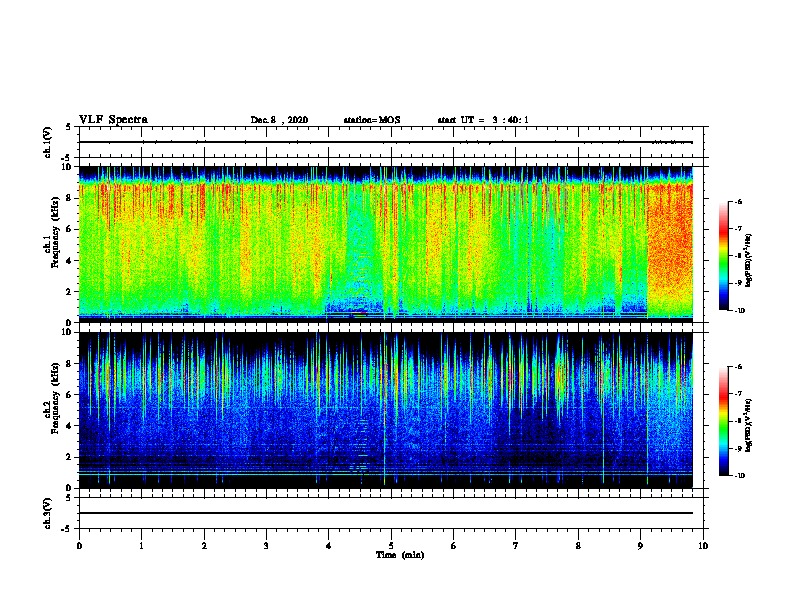Click the time axis tick label '9'
The height and width of the screenshot is (612, 792).
pos(640,546)
